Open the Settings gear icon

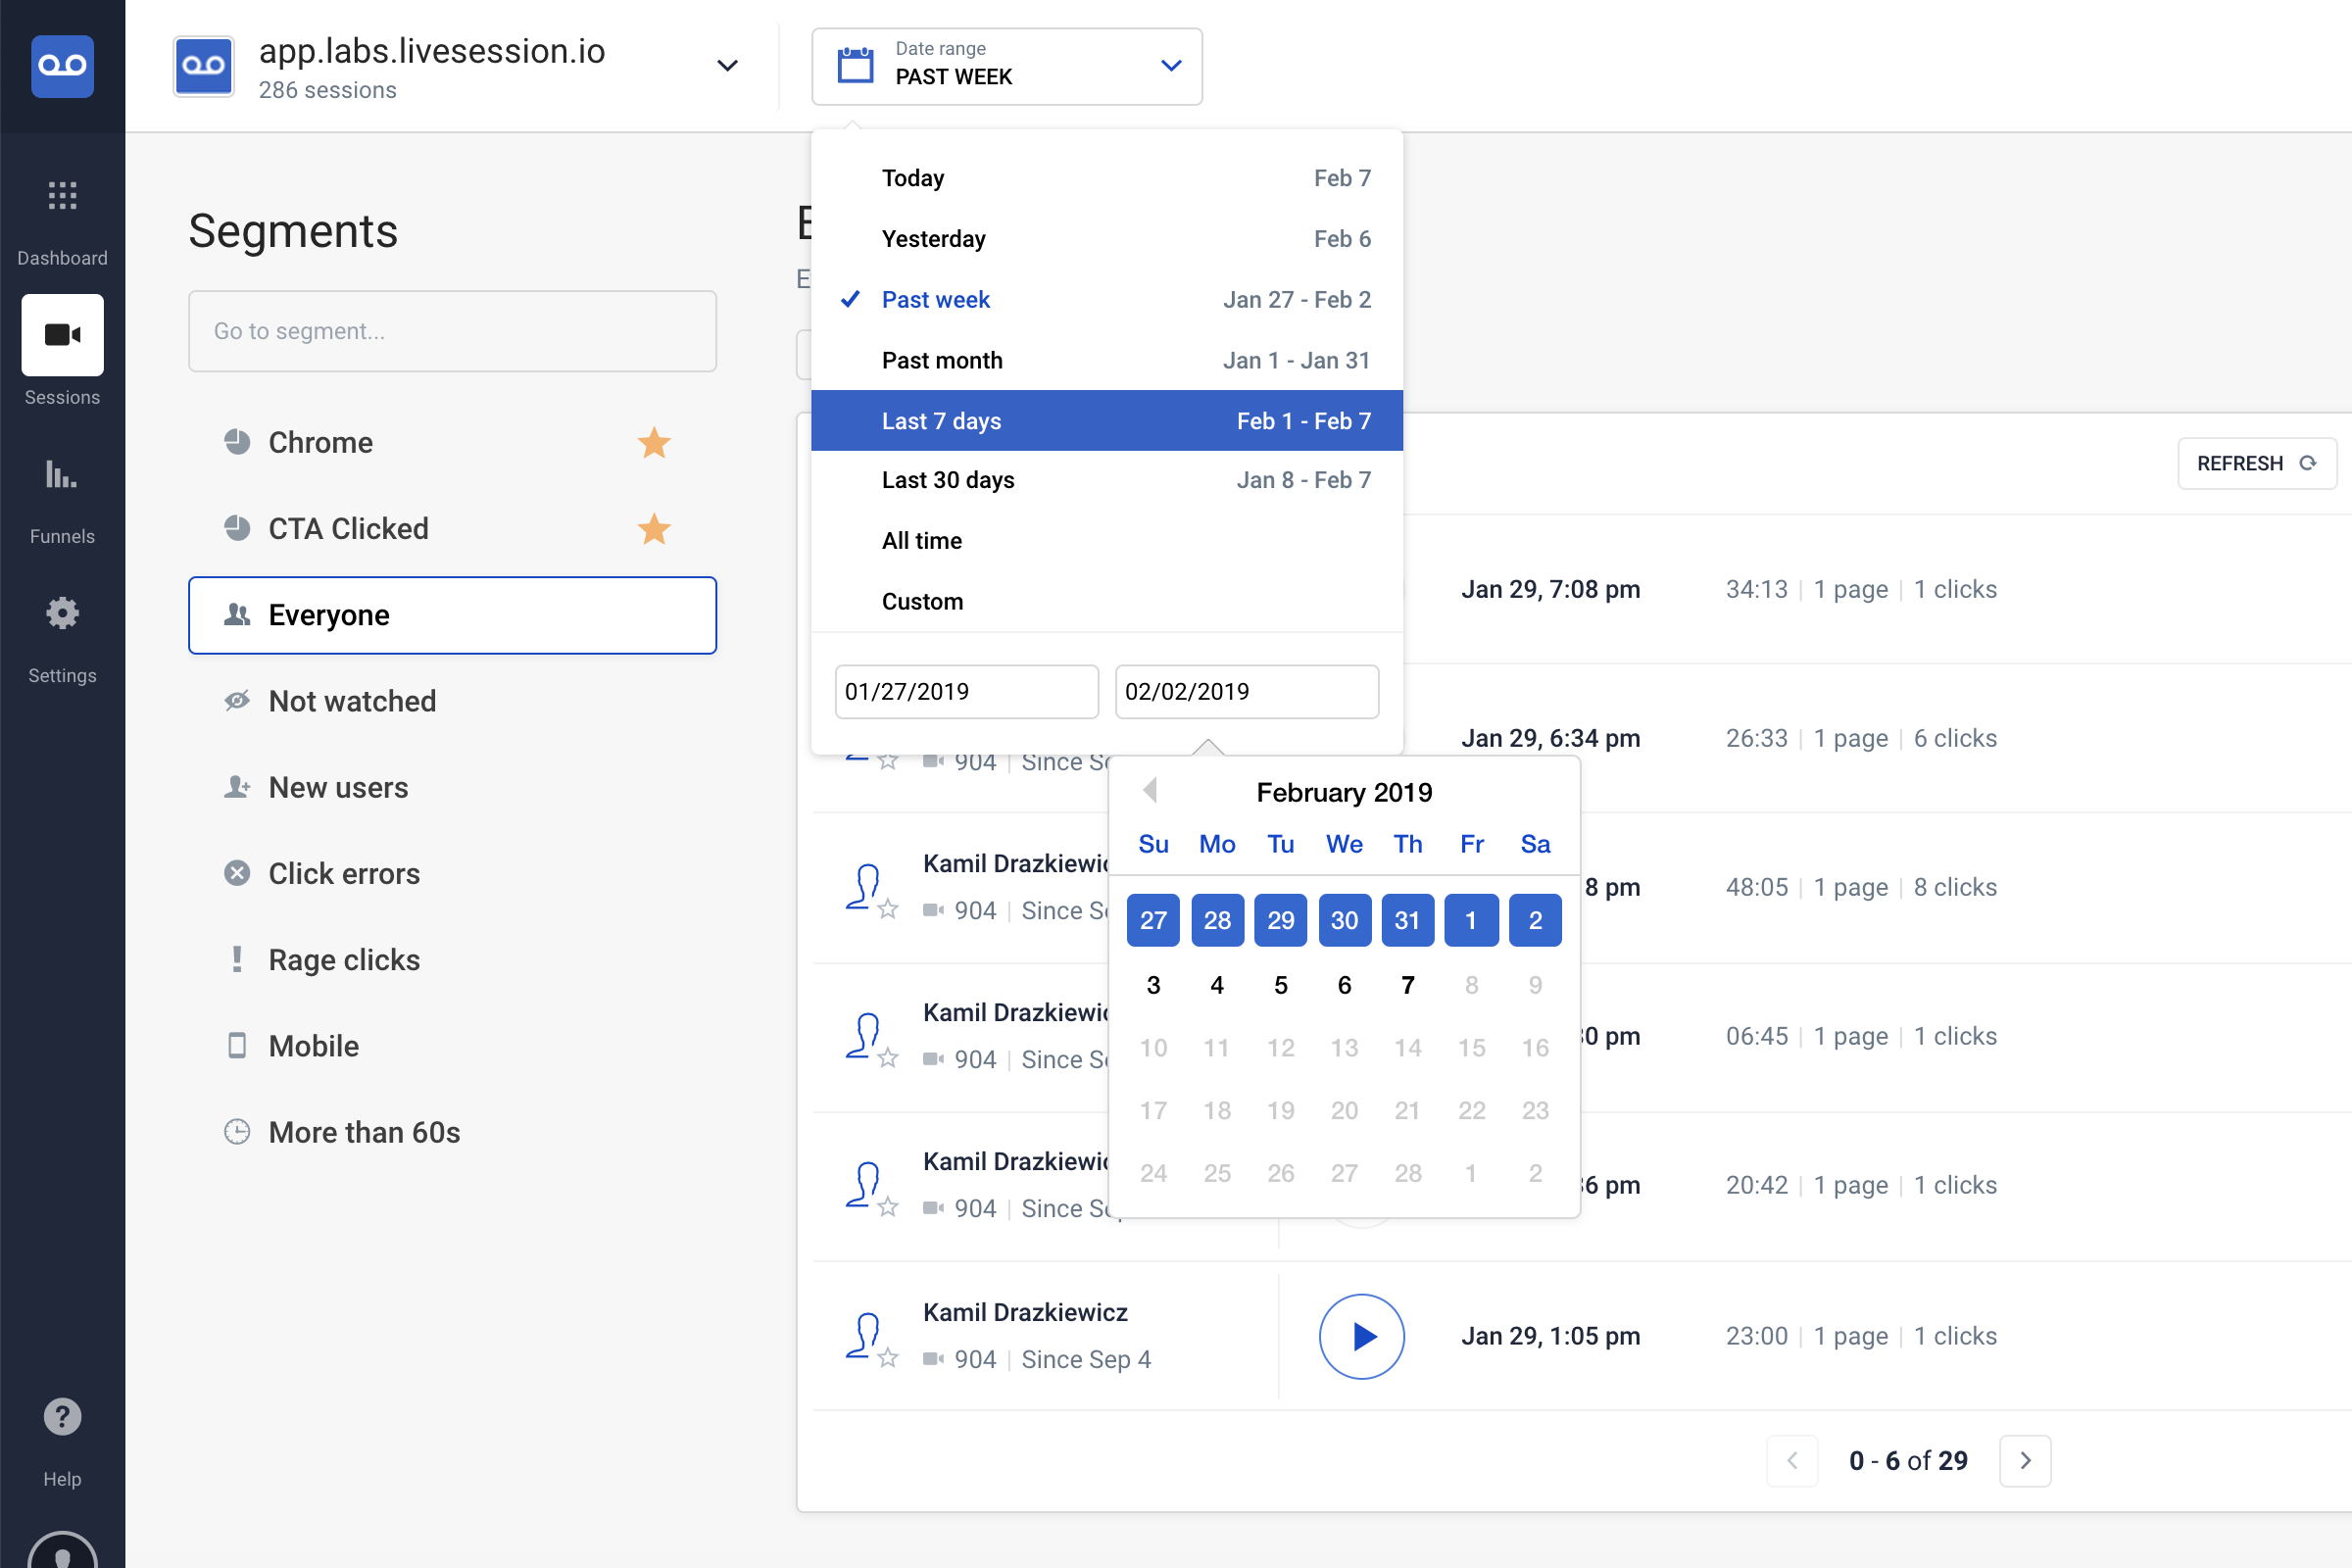coord(62,613)
